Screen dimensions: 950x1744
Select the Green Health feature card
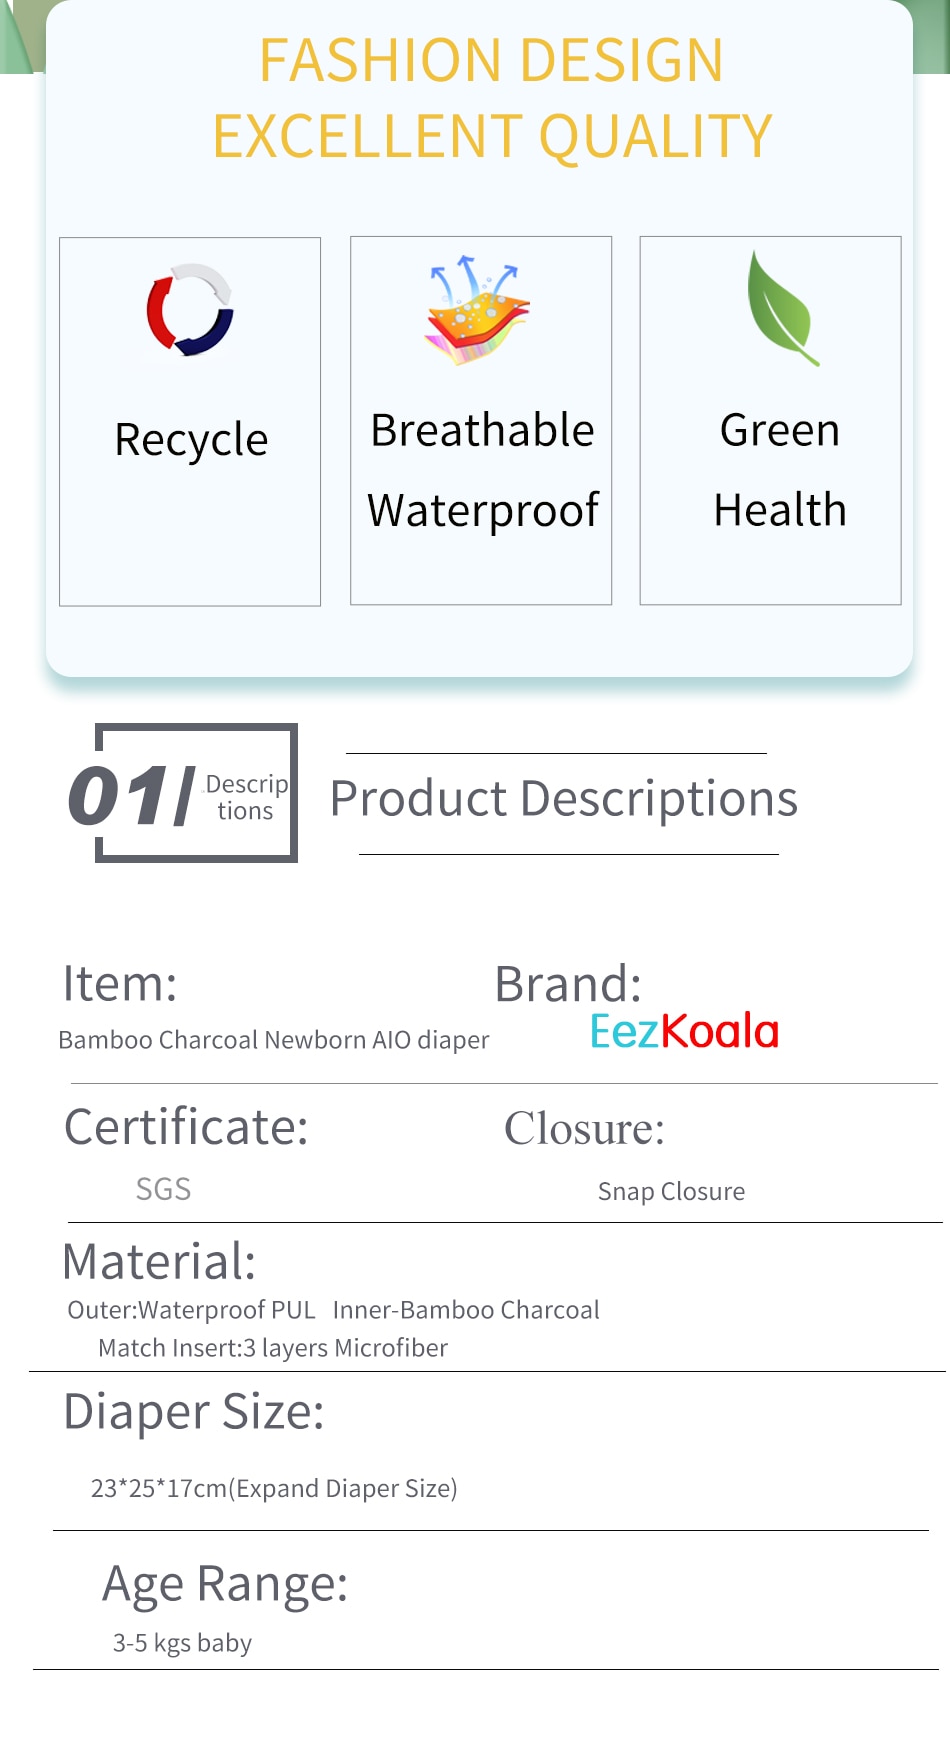771,420
